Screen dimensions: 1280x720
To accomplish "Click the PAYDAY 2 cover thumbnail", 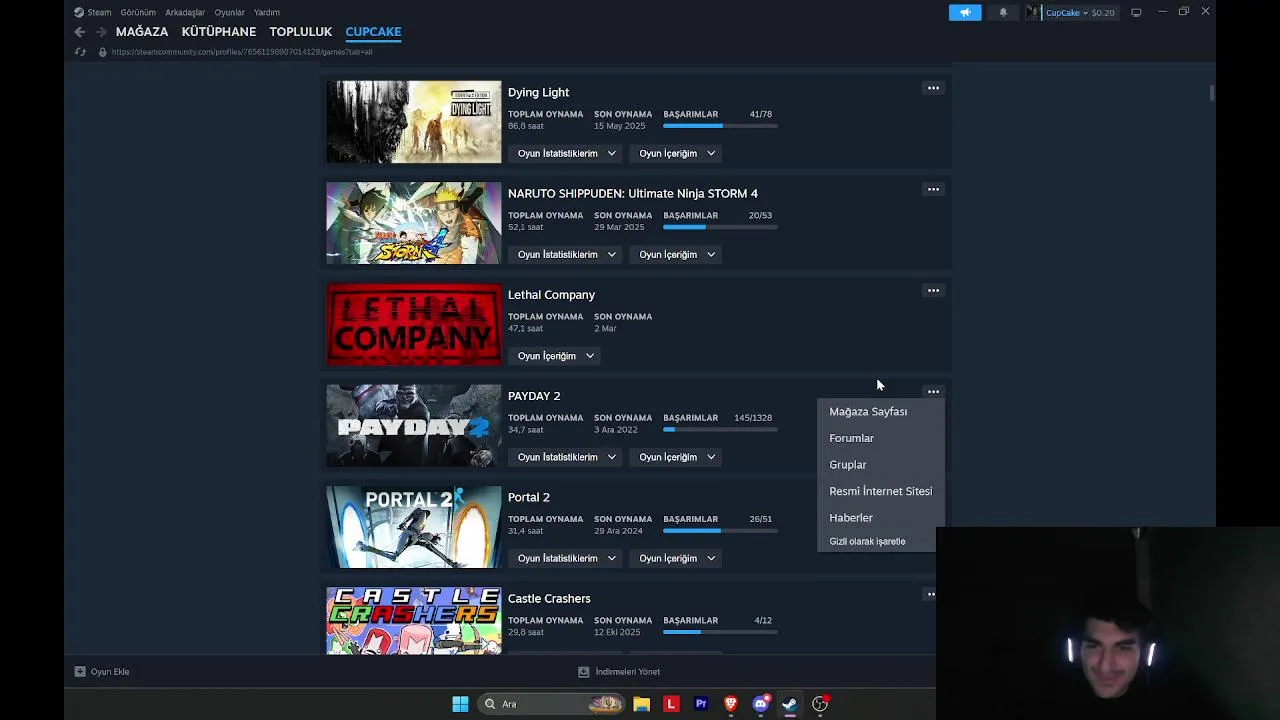I will [x=413, y=426].
